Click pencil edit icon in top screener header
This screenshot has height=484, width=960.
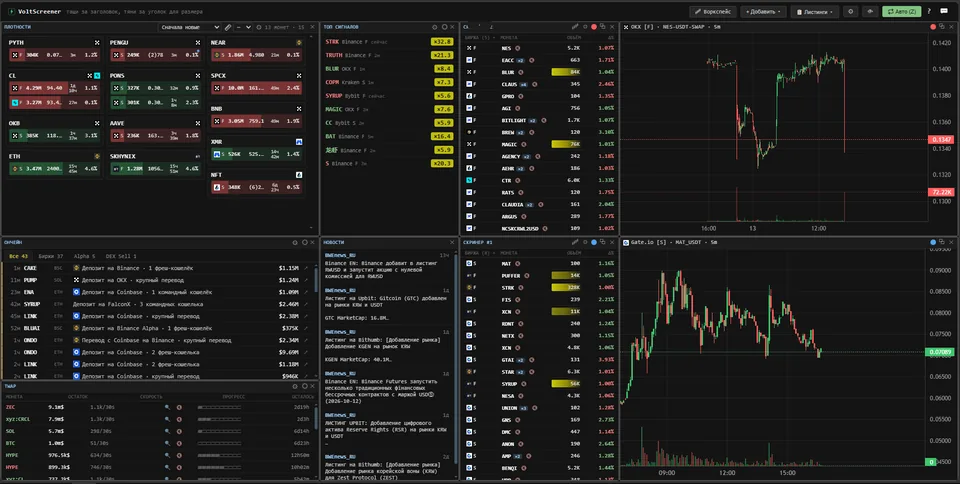(x=575, y=27)
